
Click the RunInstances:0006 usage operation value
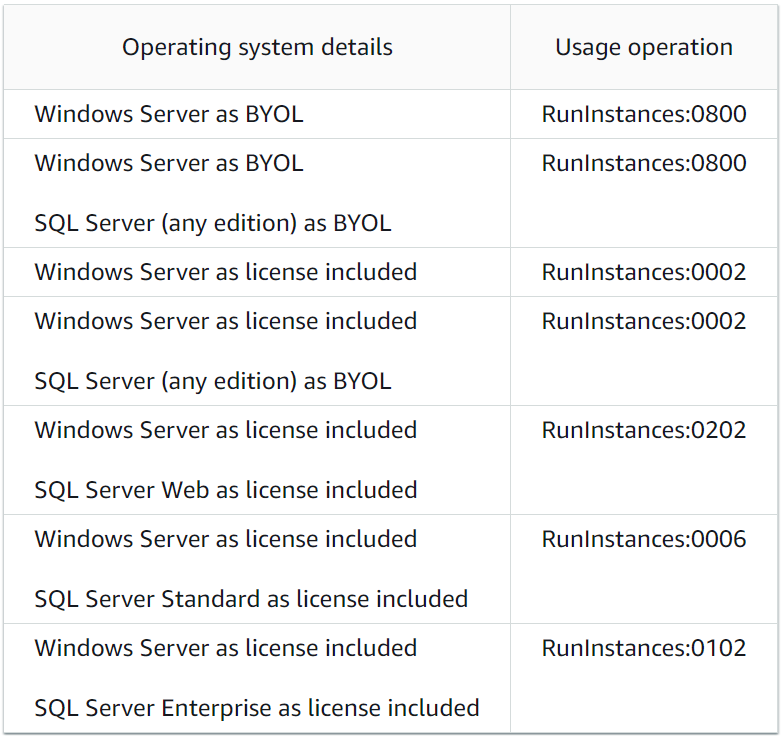tap(644, 539)
